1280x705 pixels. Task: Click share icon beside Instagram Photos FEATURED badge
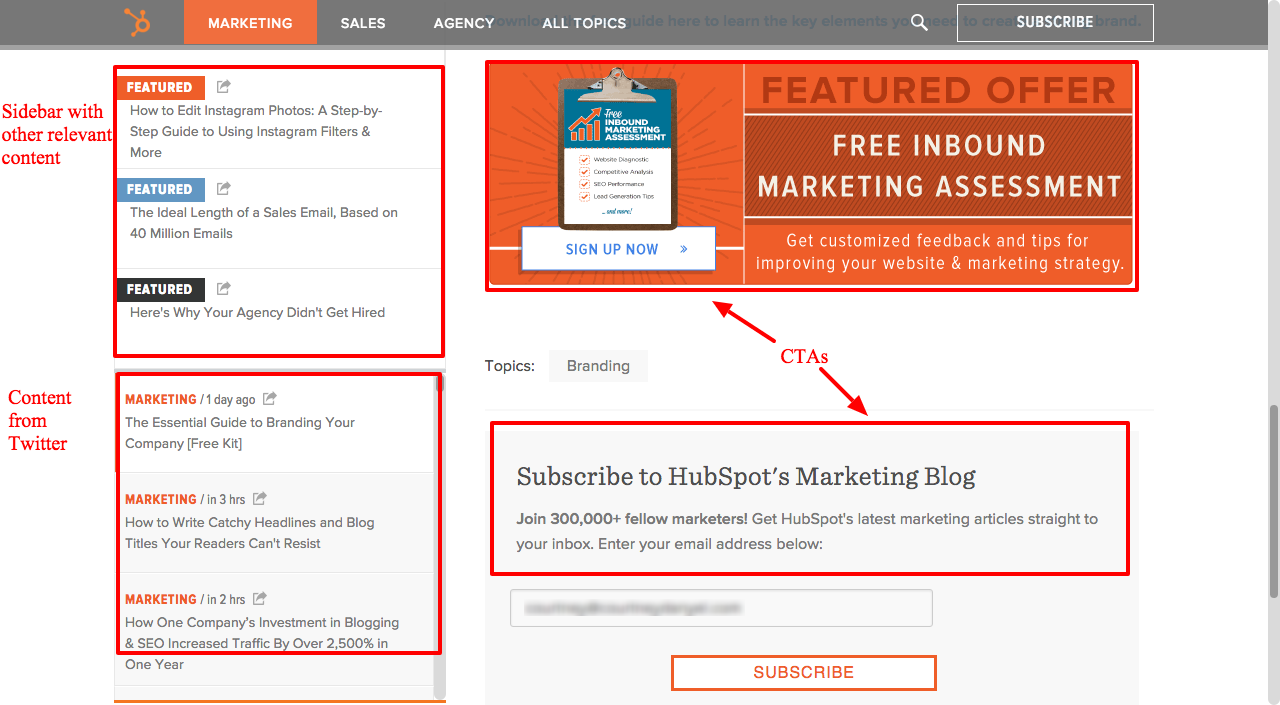tap(224, 87)
